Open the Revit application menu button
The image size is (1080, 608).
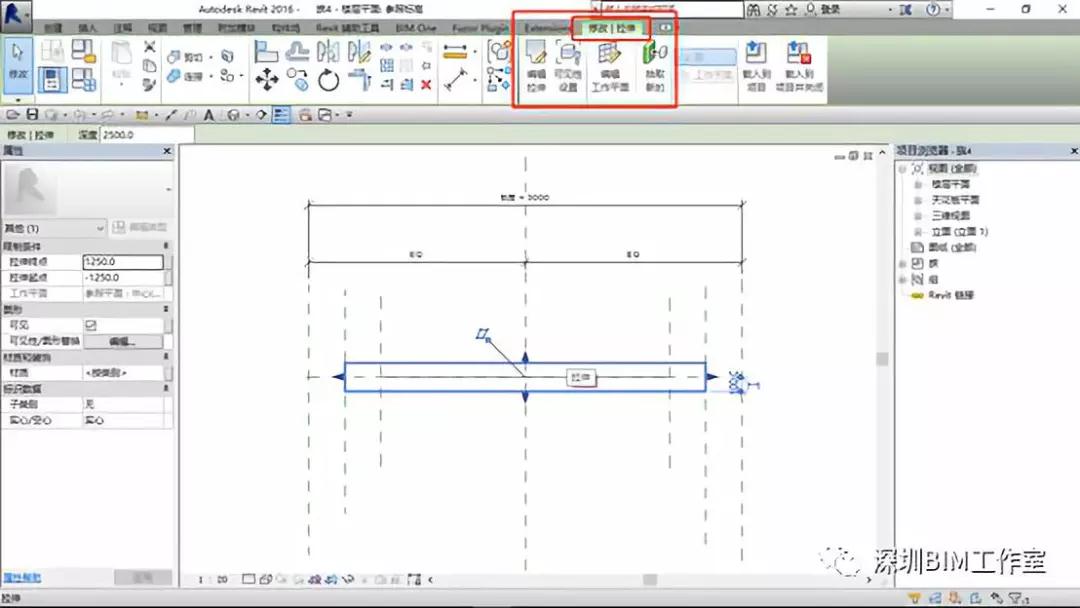point(15,17)
